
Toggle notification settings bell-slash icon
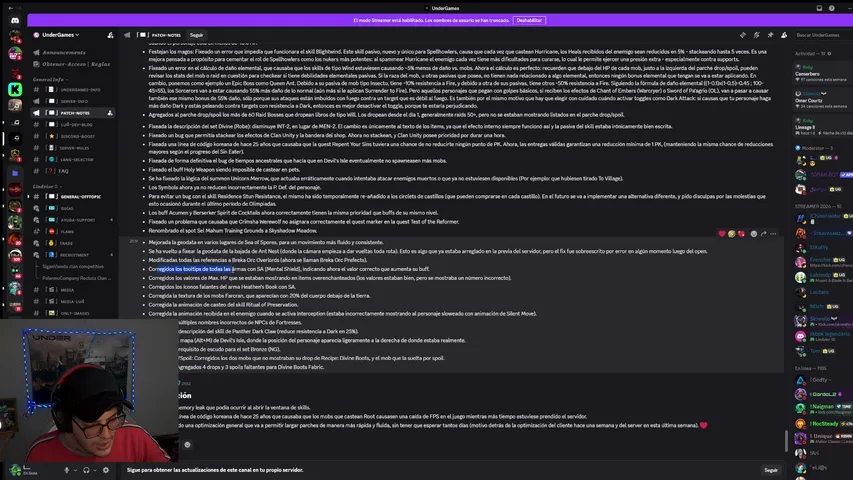tap(757, 35)
